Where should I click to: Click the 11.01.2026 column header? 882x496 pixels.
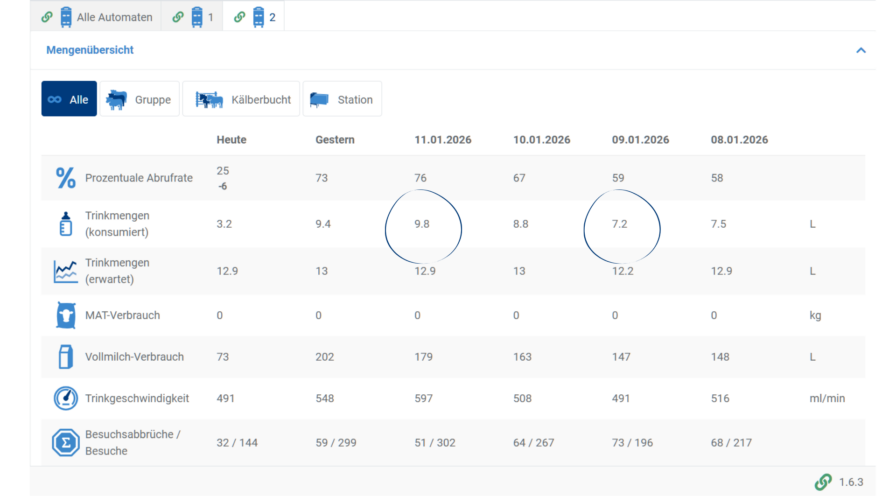[443, 140]
